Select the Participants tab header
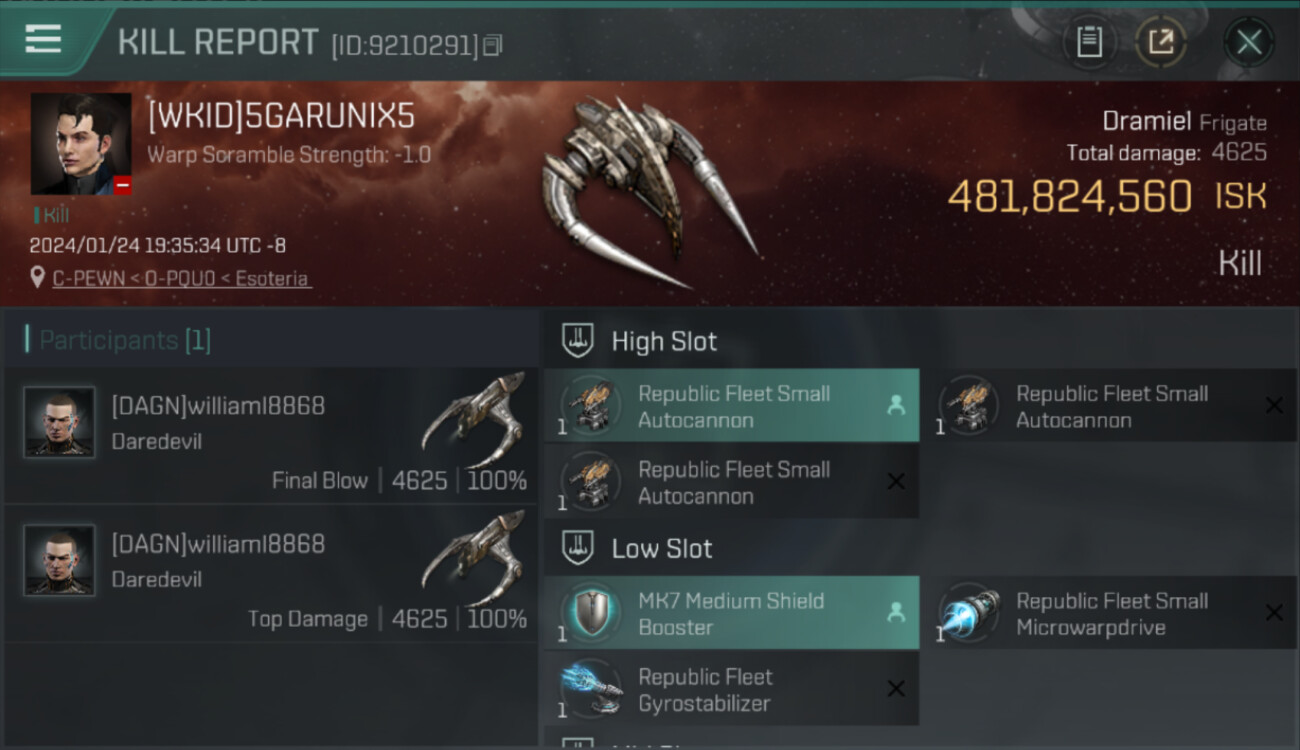 118,340
